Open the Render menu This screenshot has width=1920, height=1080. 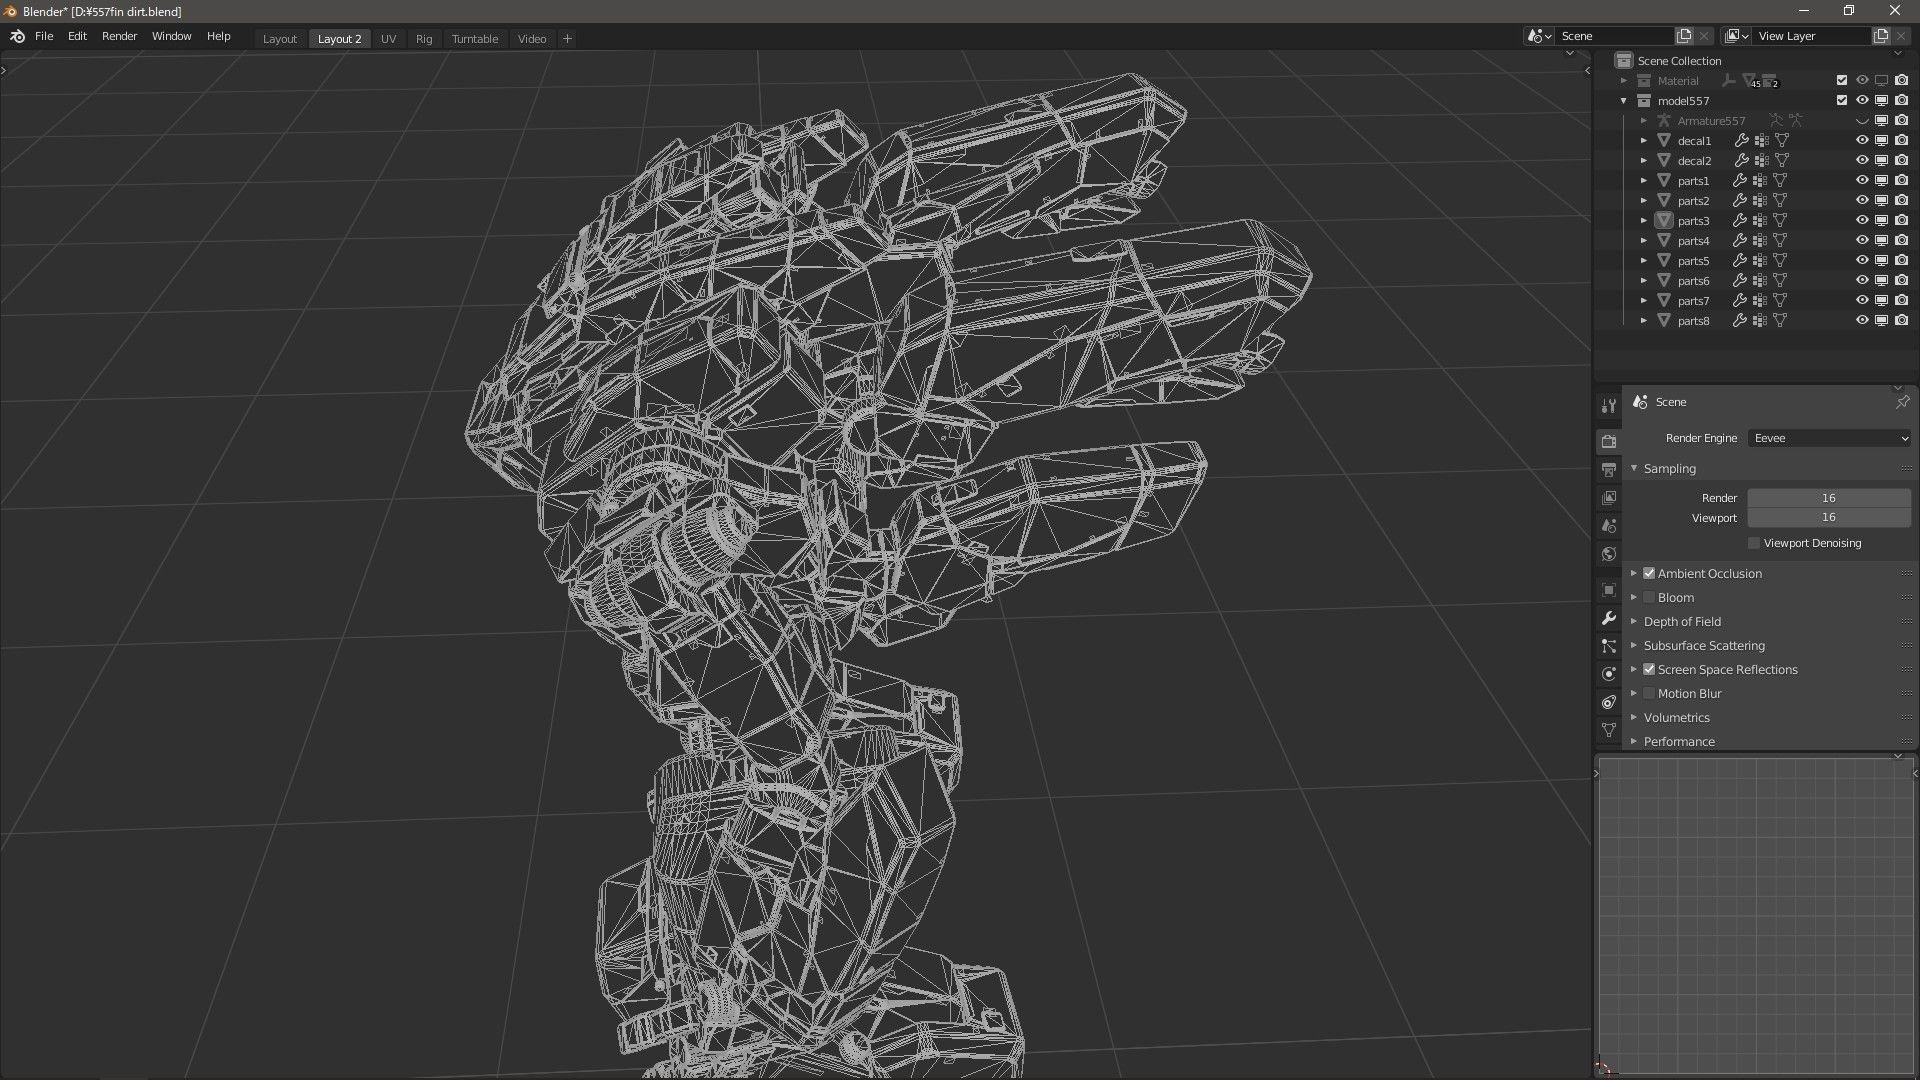tap(119, 36)
